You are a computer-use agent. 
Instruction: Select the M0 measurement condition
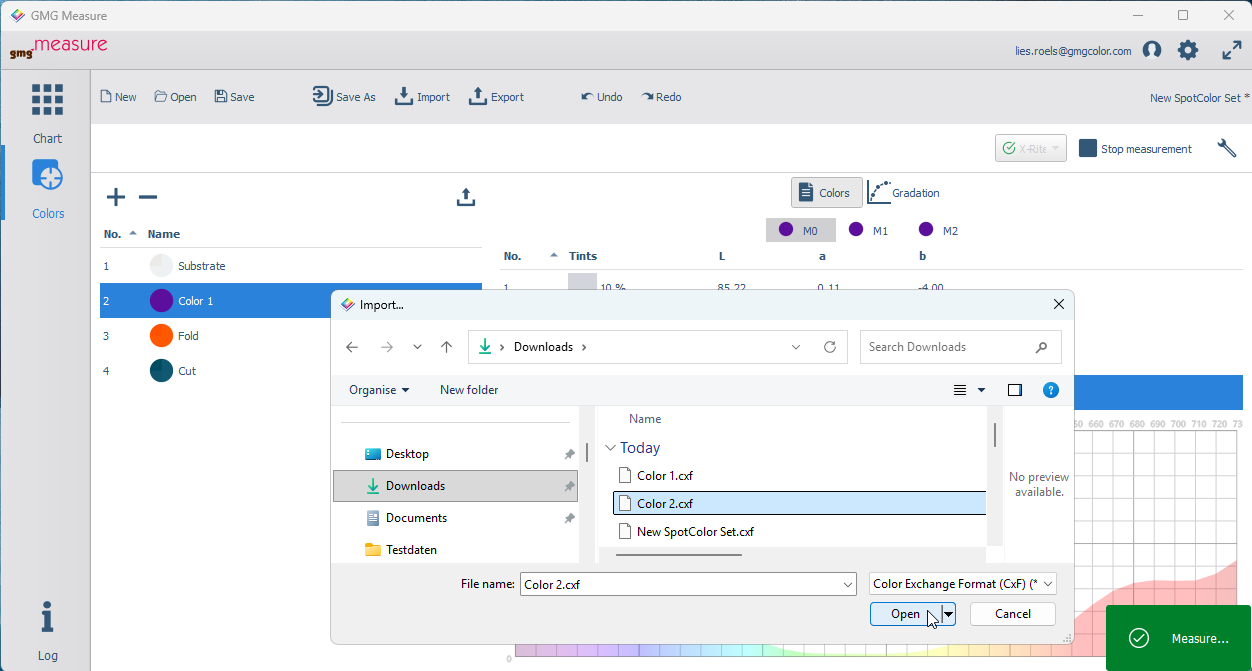799,230
